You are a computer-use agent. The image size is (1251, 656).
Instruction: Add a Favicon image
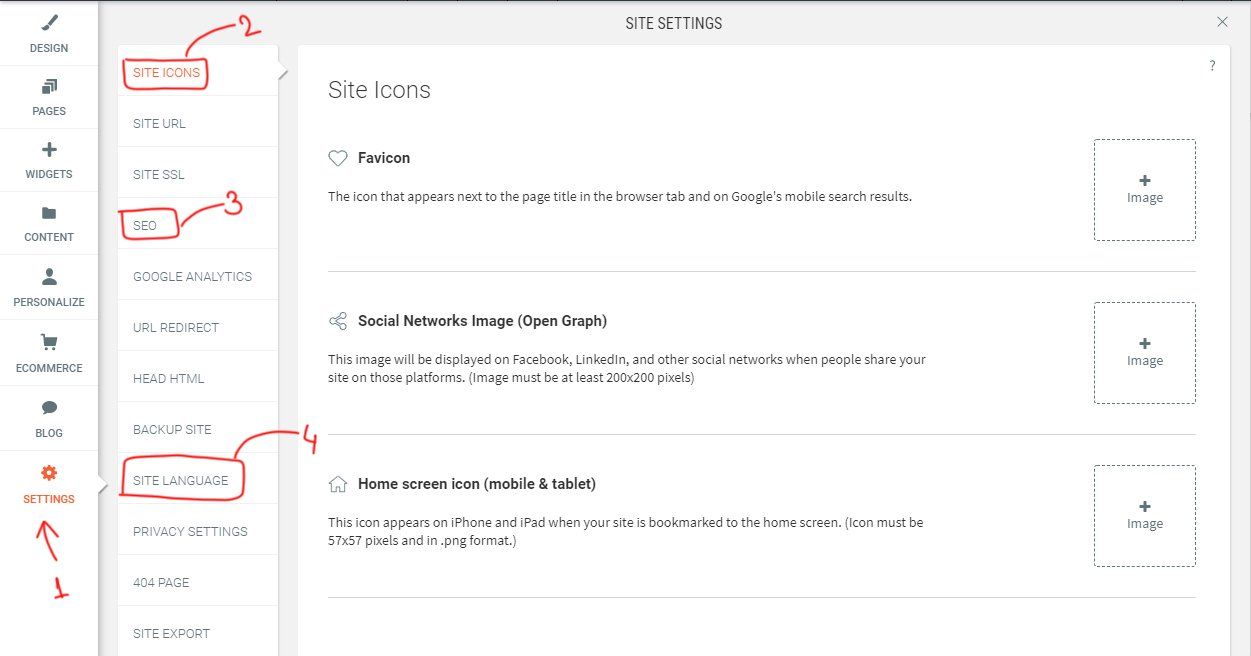point(1144,190)
